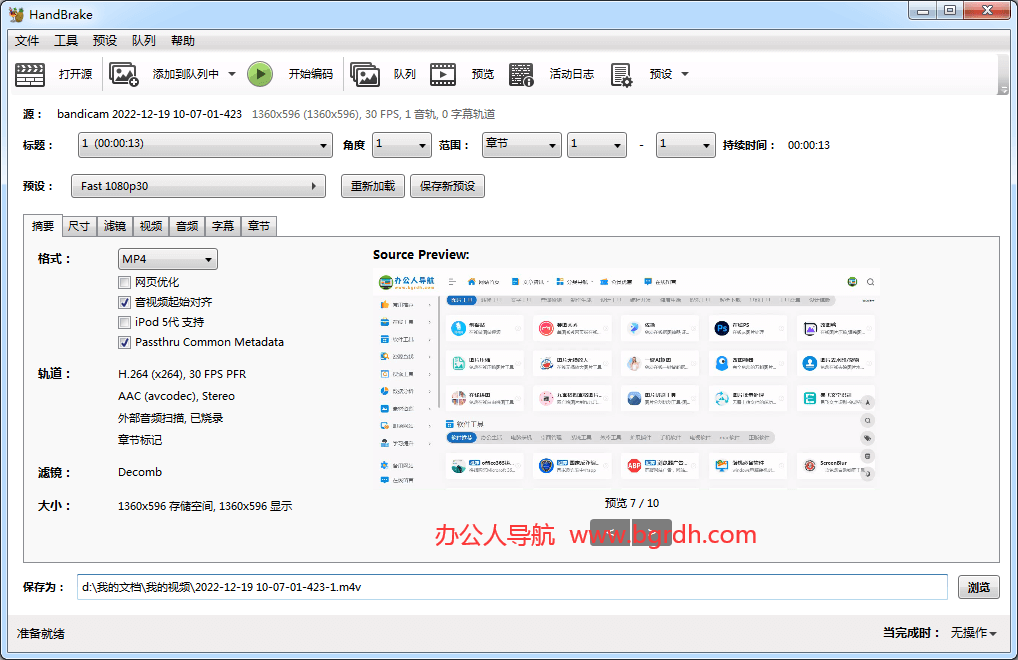Open the 工具 menu
This screenshot has width=1018, height=660.
click(x=66, y=41)
